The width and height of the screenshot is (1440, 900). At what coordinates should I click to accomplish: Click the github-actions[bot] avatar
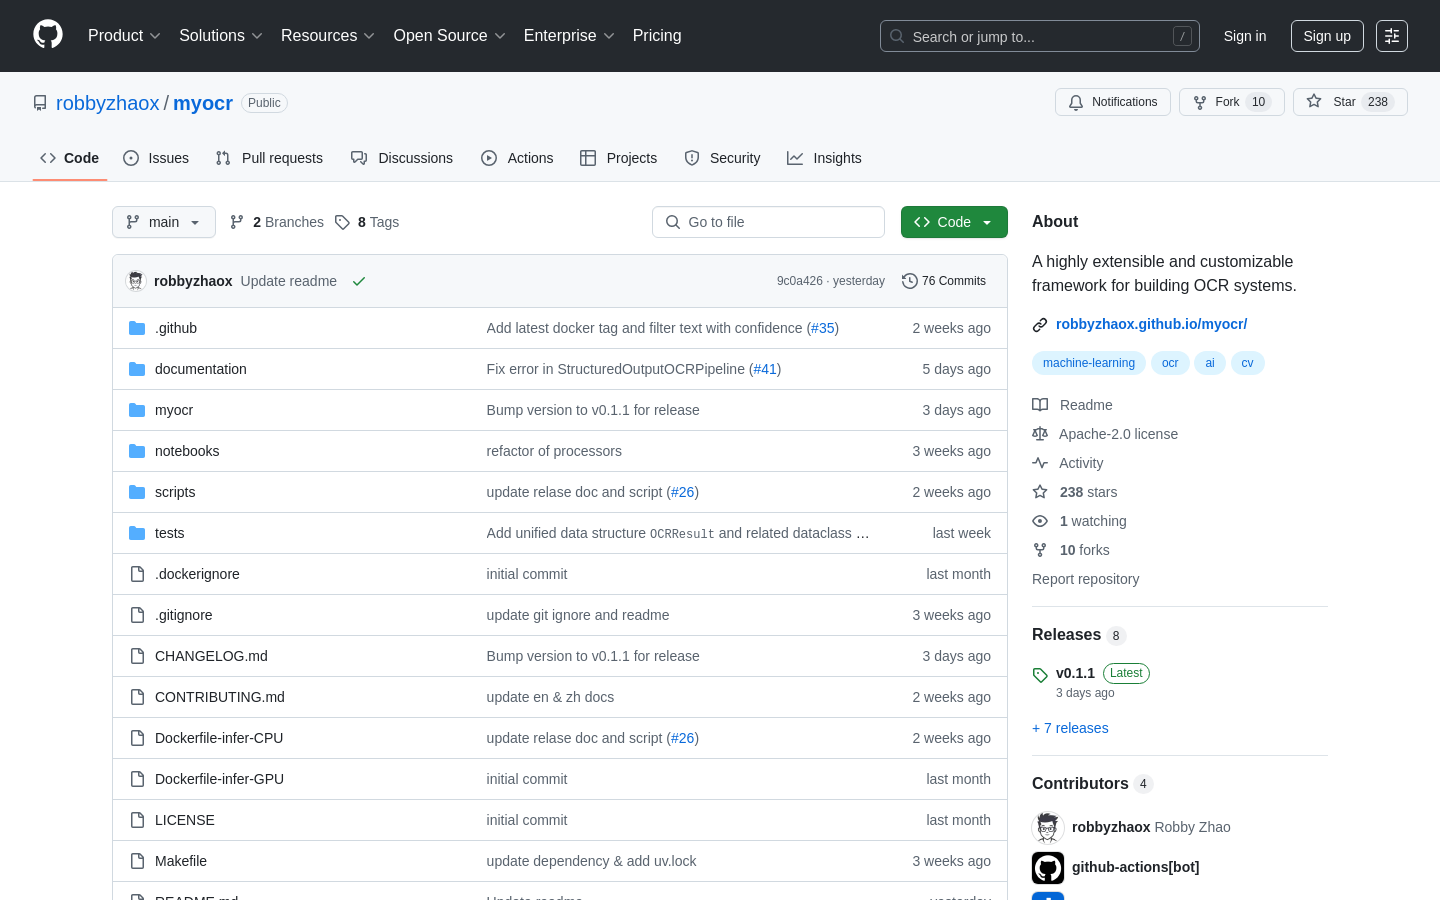click(1048, 867)
